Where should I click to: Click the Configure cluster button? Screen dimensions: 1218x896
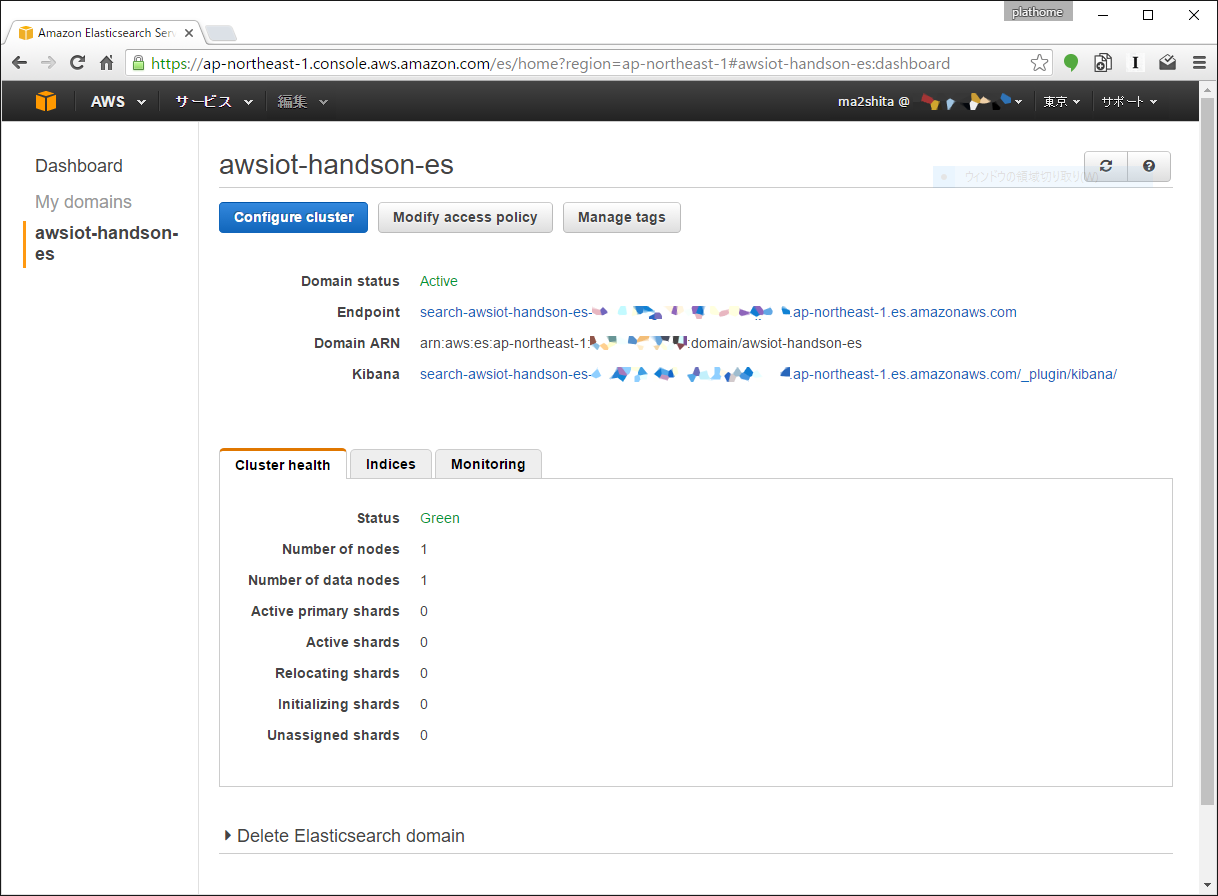[x=294, y=217]
